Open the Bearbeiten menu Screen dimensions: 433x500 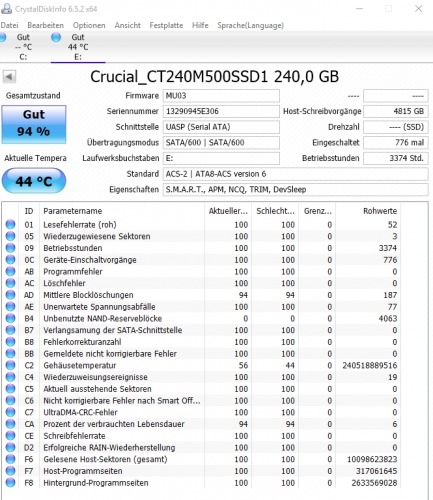coord(45,25)
